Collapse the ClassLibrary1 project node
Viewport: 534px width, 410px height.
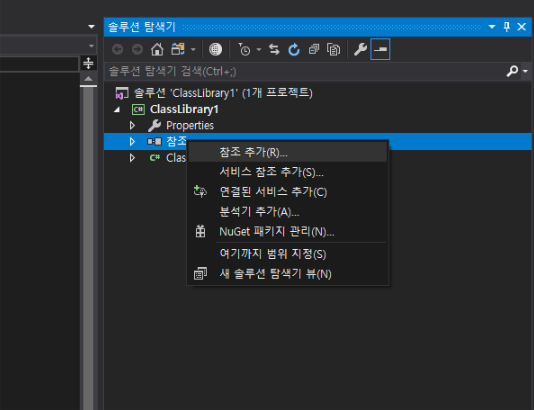117,109
